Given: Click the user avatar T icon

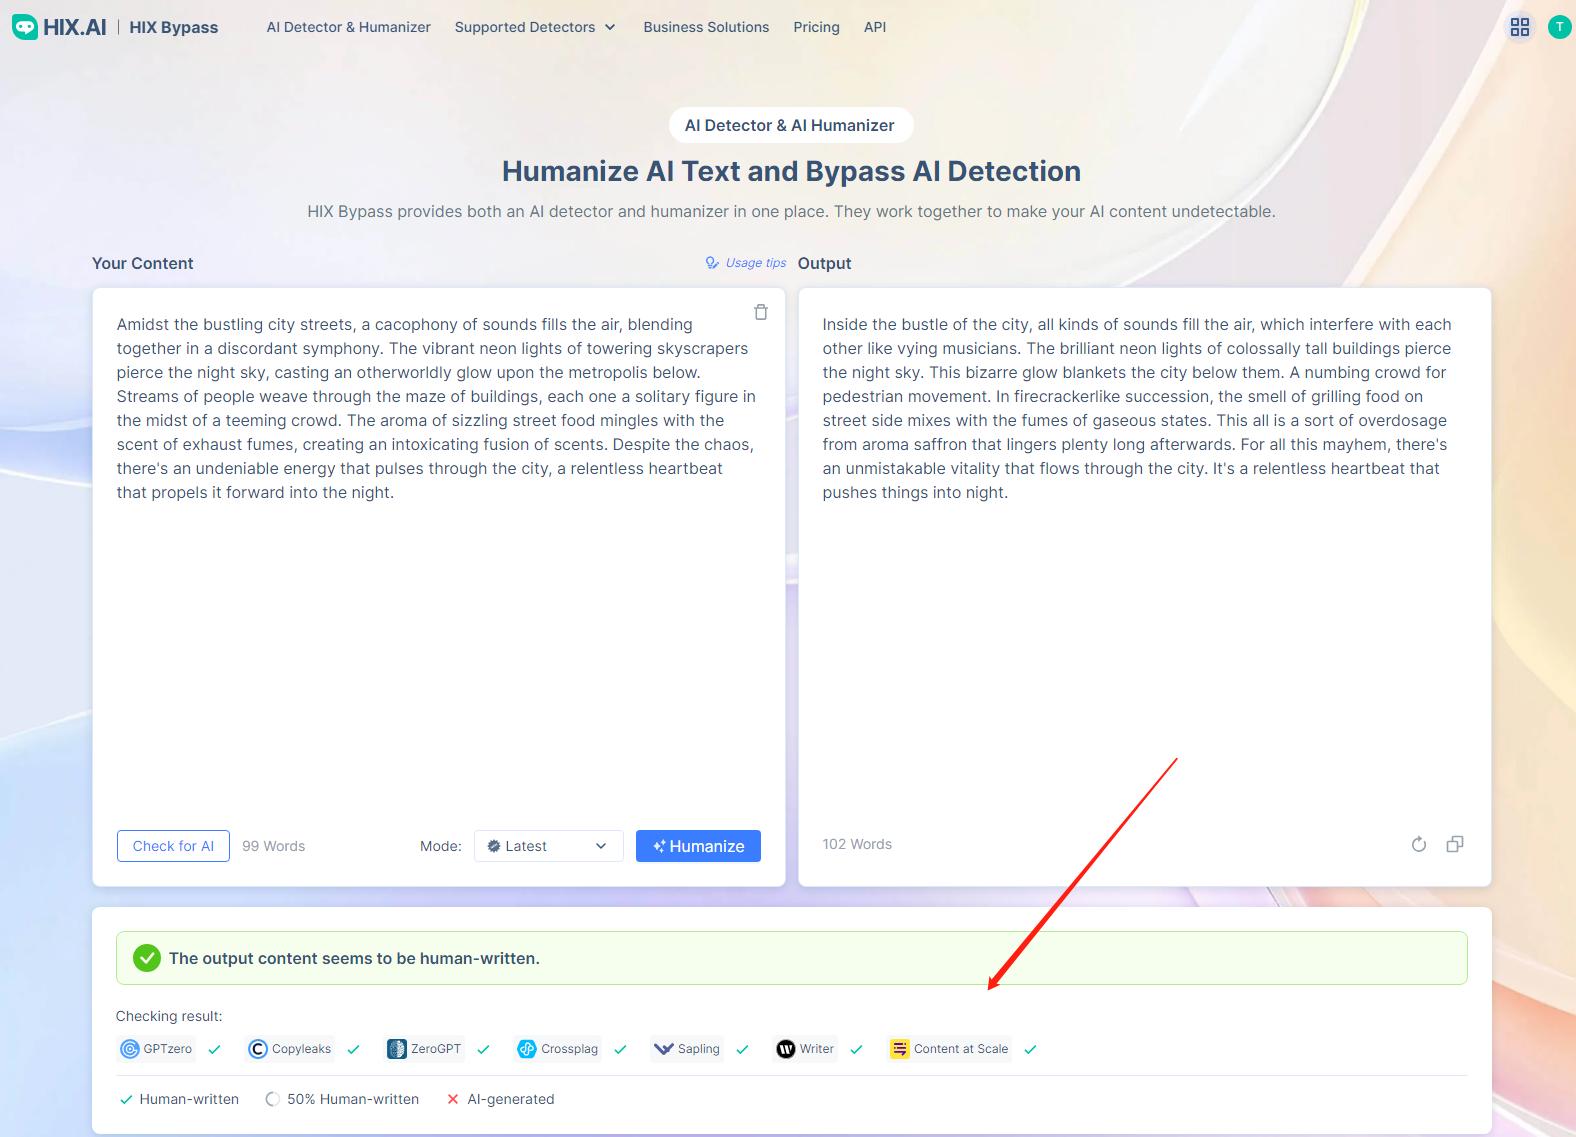Looking at the screenshot, I should click(1558, 27).
